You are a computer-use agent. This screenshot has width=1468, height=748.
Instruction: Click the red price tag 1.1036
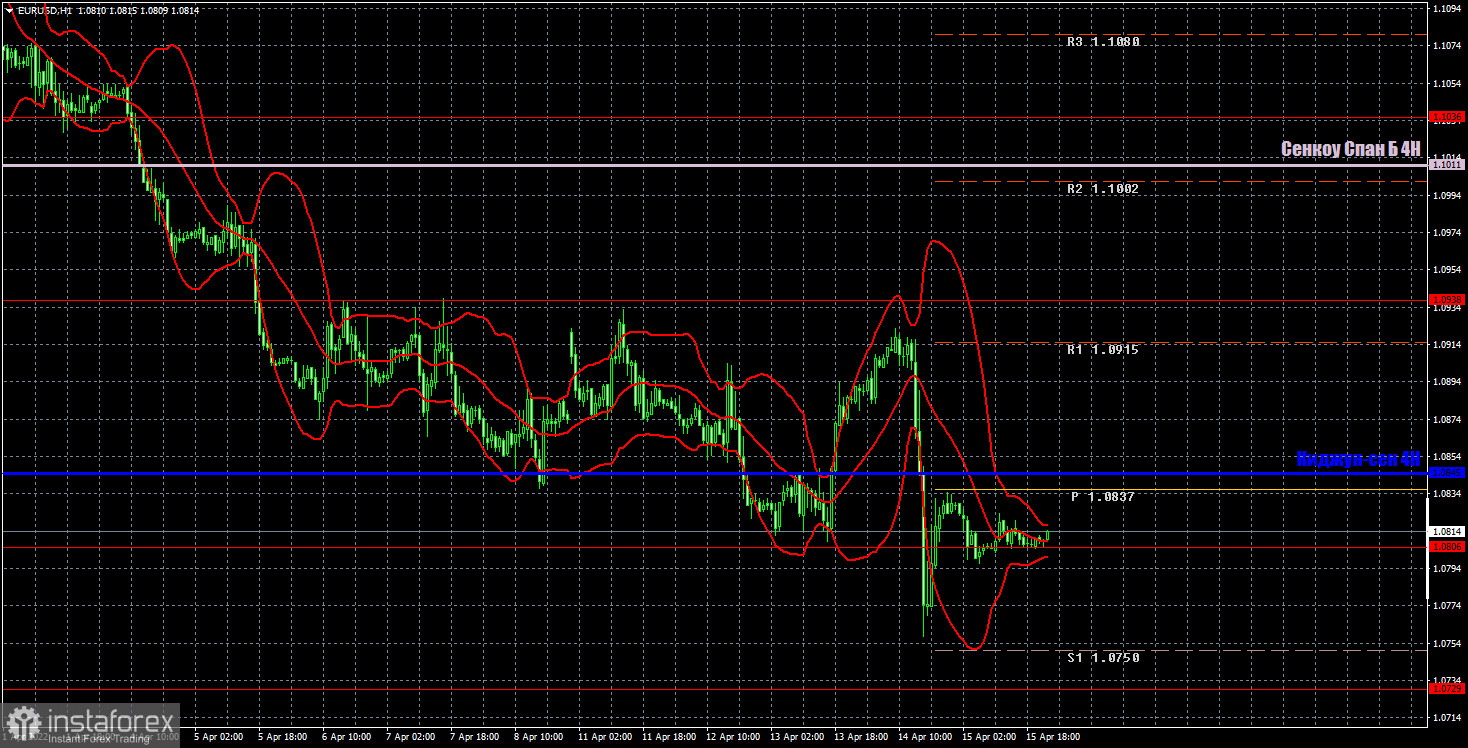pos(1447,117)
